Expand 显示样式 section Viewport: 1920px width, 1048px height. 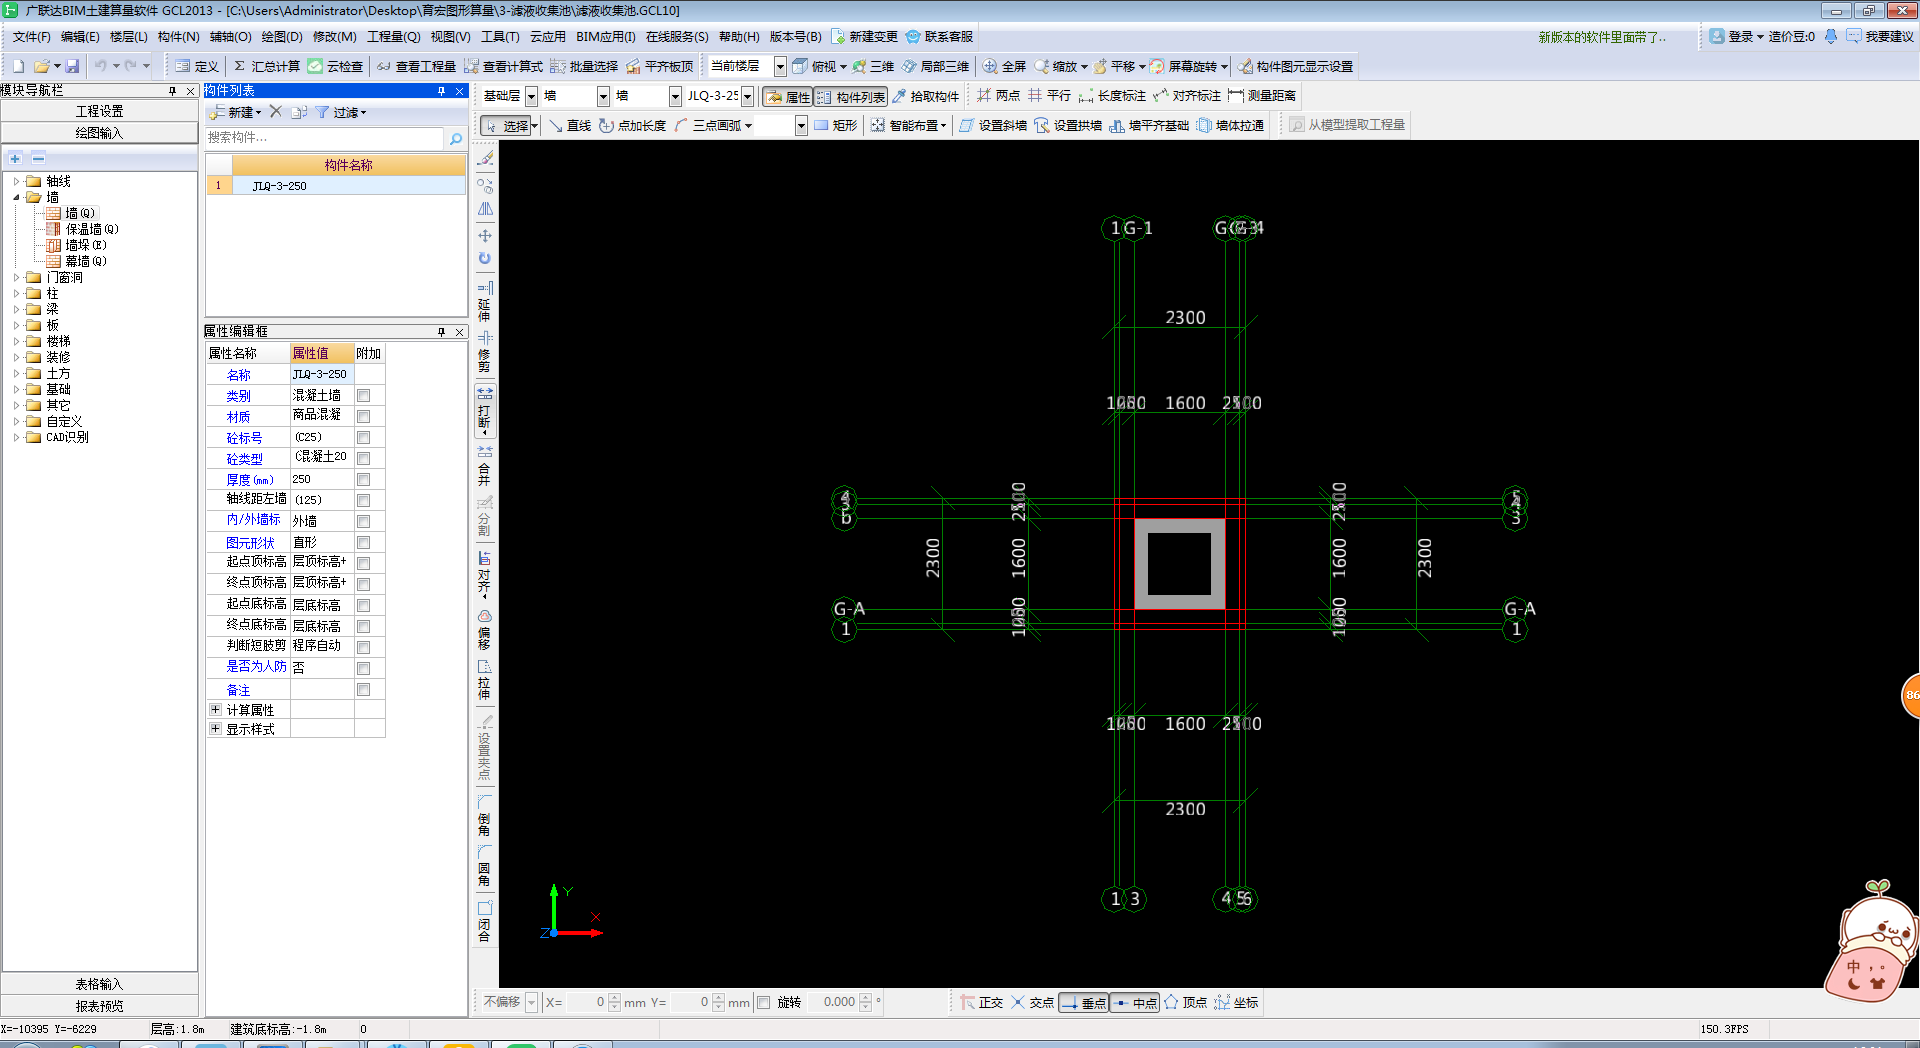tap(215, 728)
